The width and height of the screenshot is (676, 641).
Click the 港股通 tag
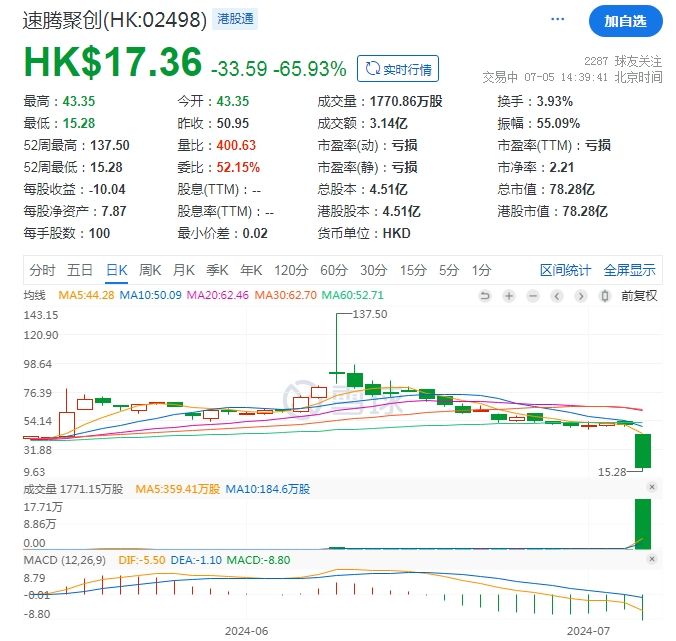click(235, 19)
